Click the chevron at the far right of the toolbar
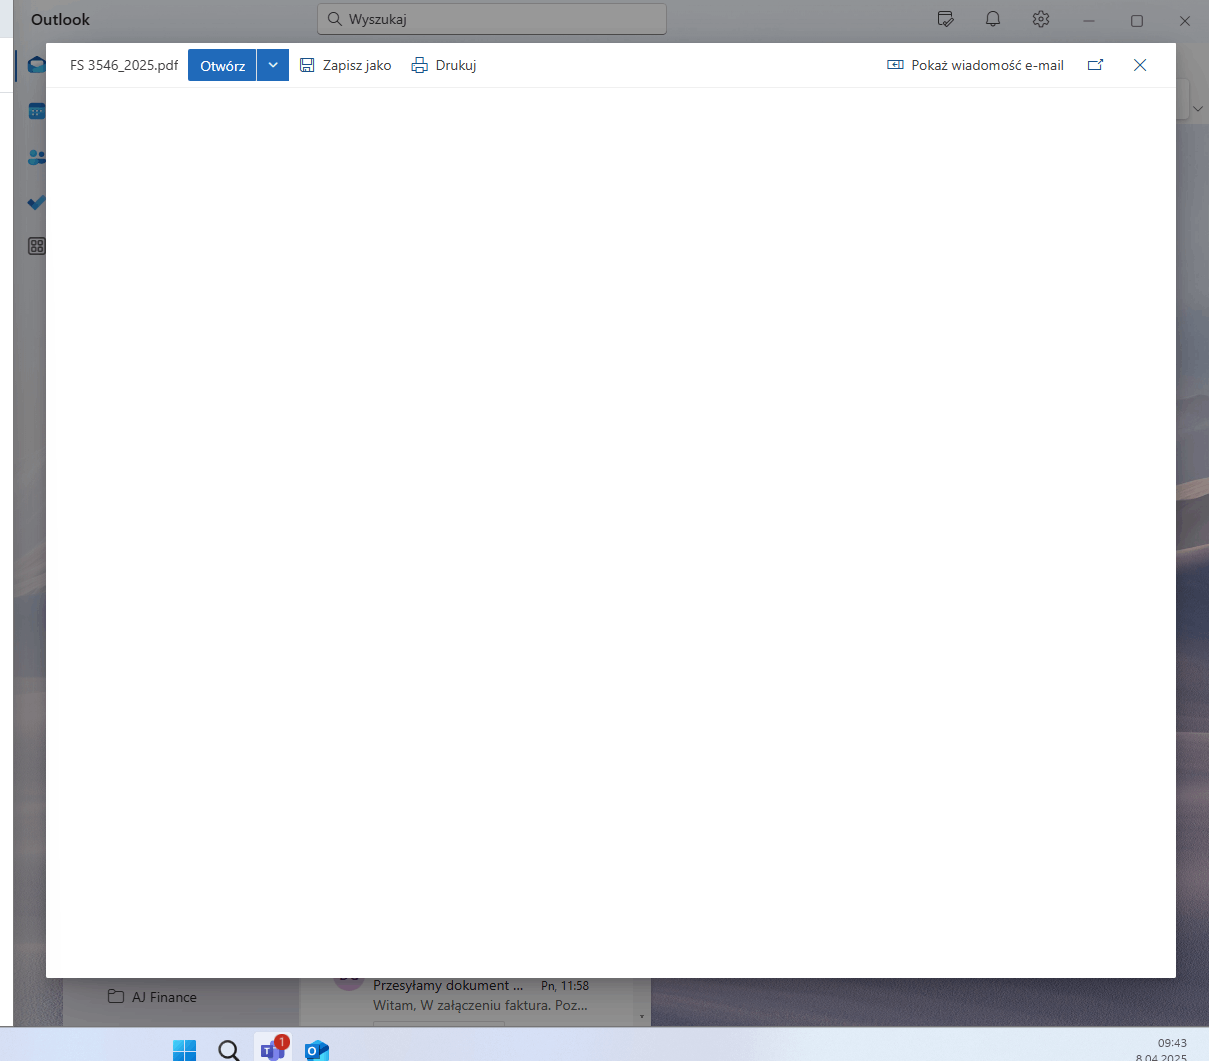1209x1061 pixels. pyautogui.click(x=1197, y=107)
